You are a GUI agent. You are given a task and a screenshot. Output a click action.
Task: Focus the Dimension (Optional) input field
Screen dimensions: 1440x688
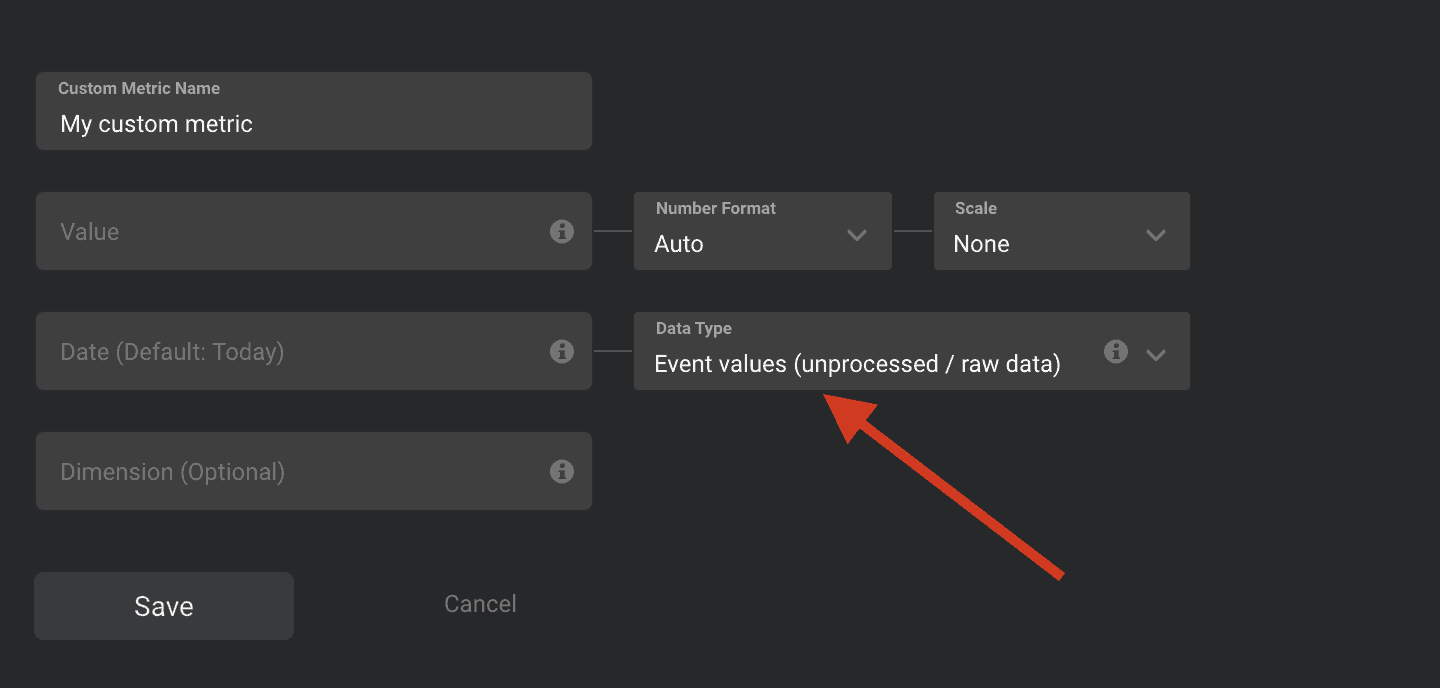[x=290, y=472]
